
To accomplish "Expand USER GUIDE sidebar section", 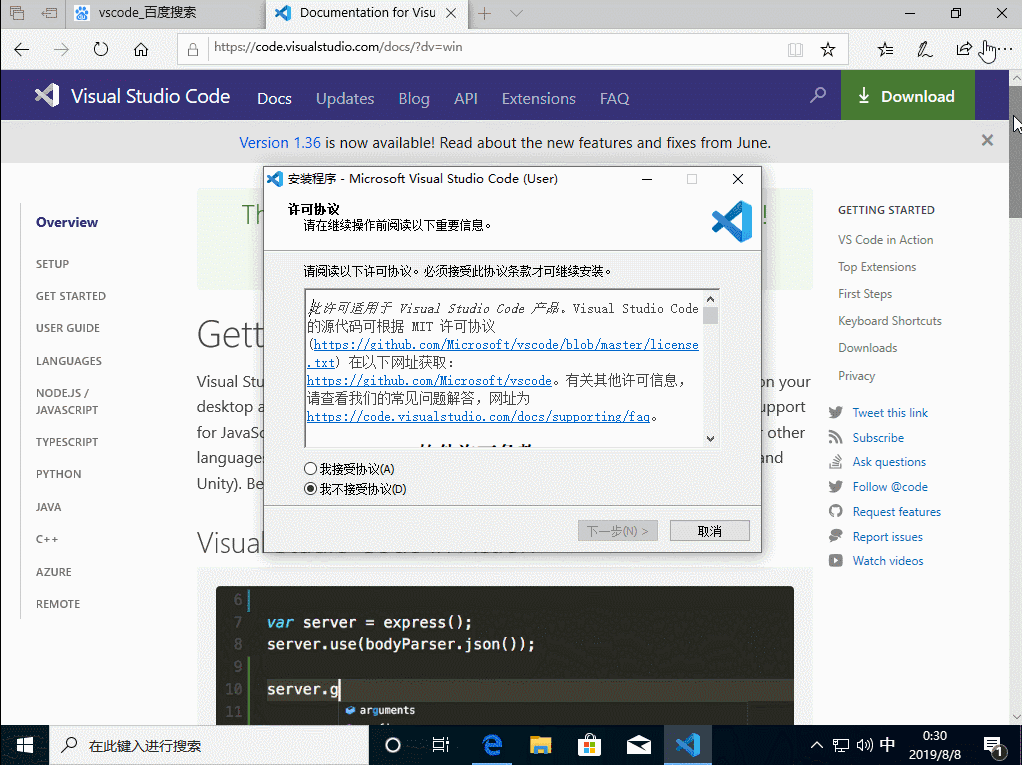I will coord(68,328).
